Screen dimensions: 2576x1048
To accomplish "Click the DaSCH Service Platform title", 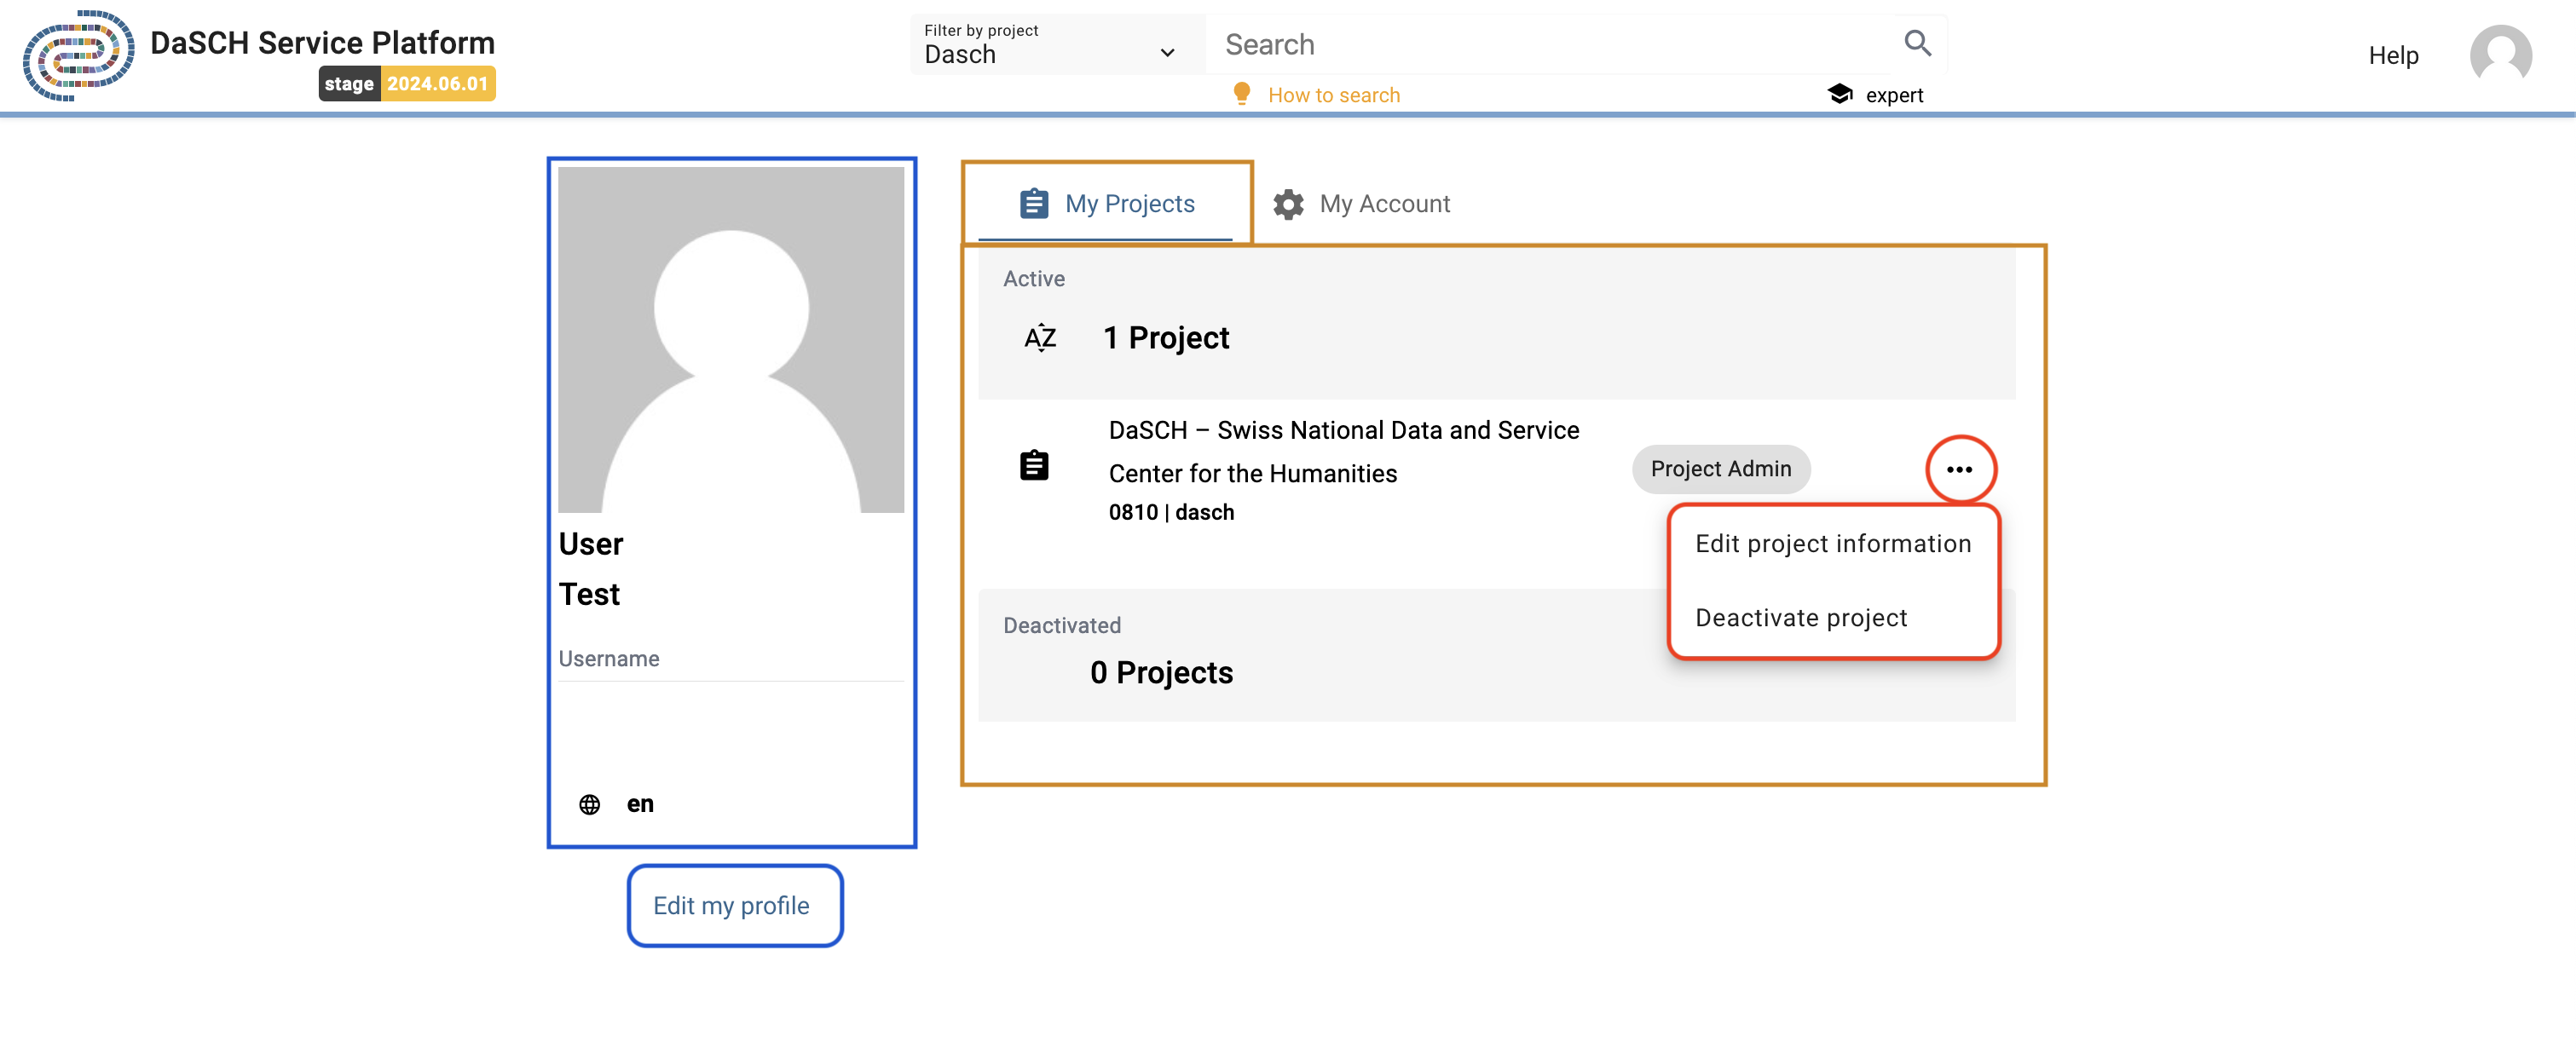I will (322, 42).
